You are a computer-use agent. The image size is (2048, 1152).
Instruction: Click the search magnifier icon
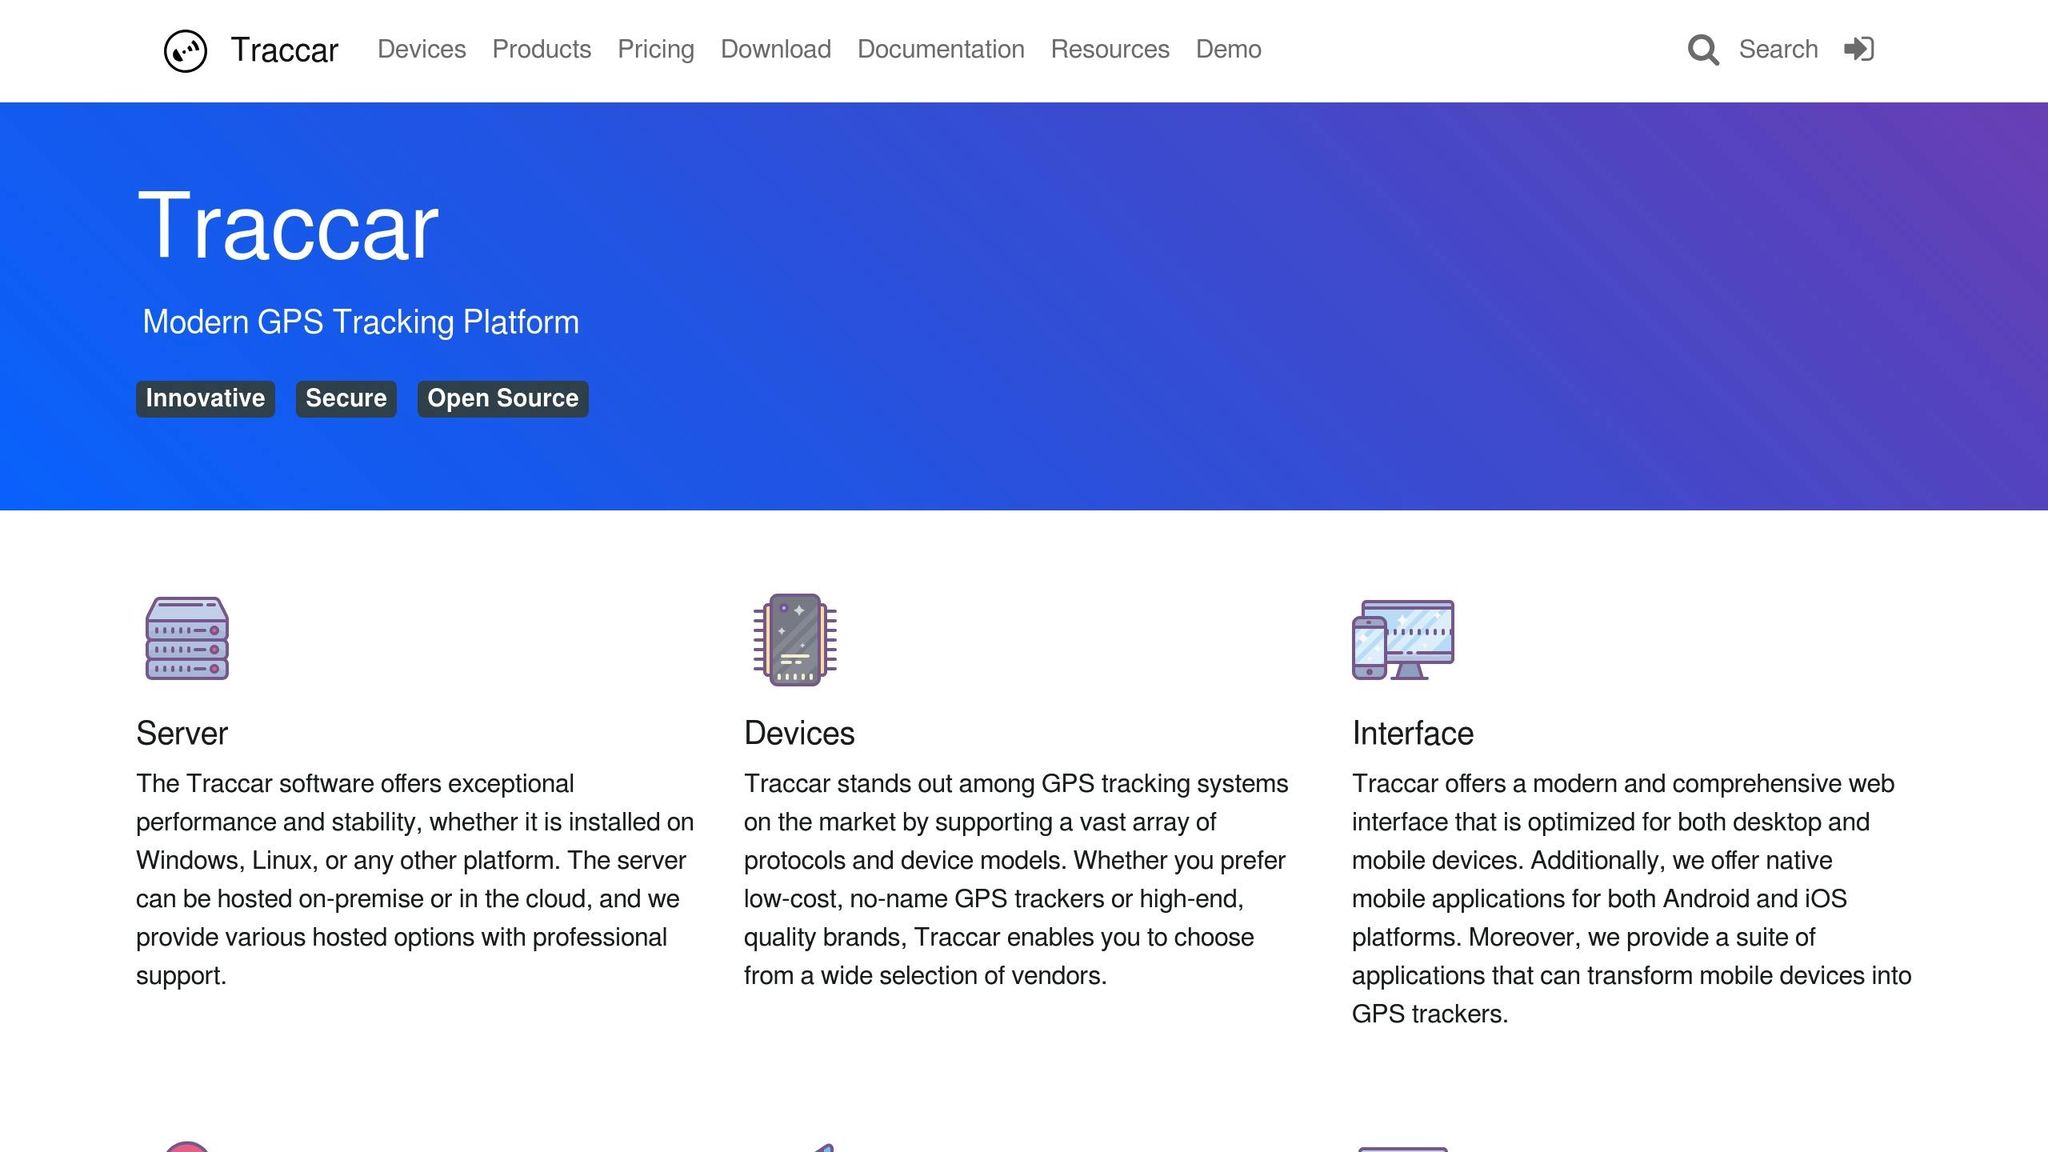point(1703,50)
